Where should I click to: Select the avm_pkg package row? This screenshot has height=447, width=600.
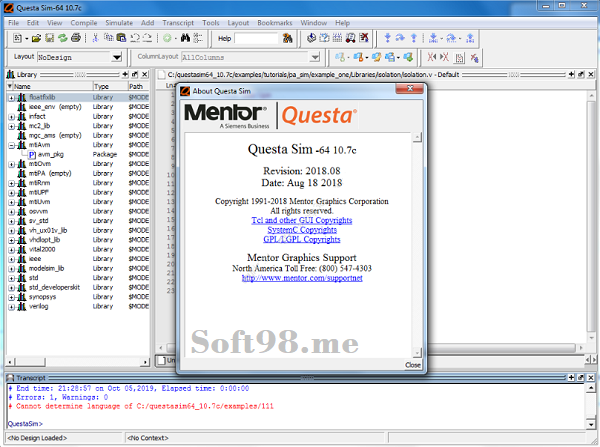click(x=78, y=155)
